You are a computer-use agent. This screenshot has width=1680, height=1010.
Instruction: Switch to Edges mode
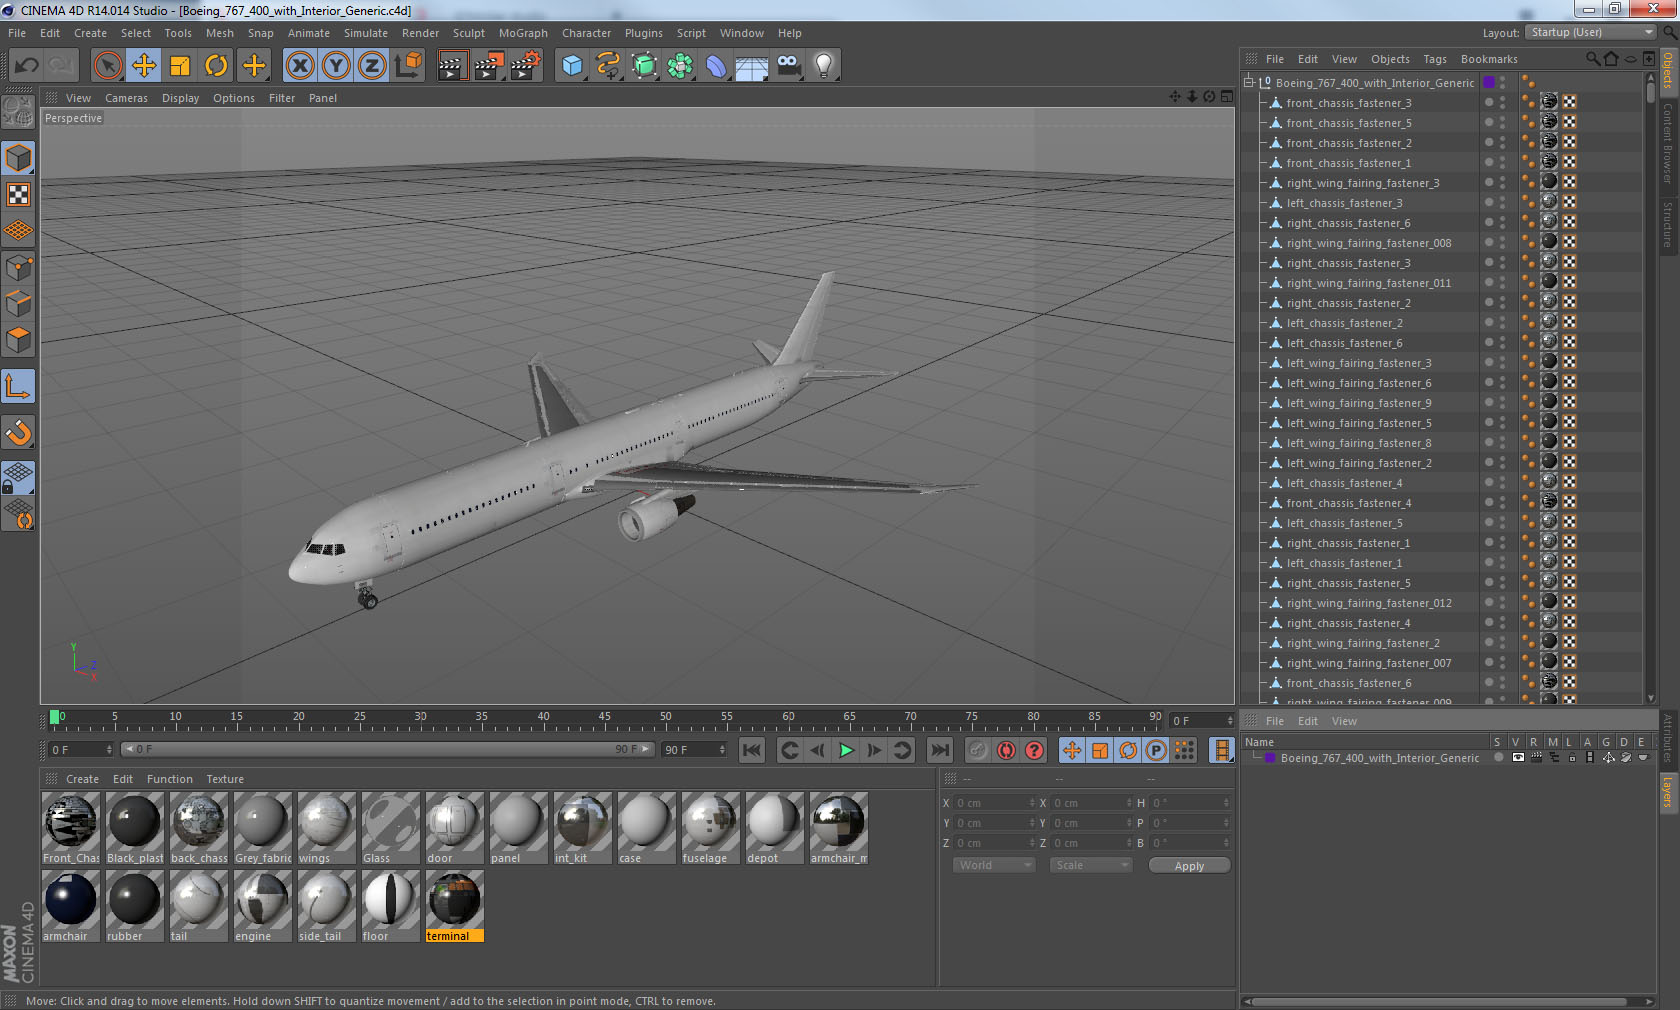[x=18, y=303]
